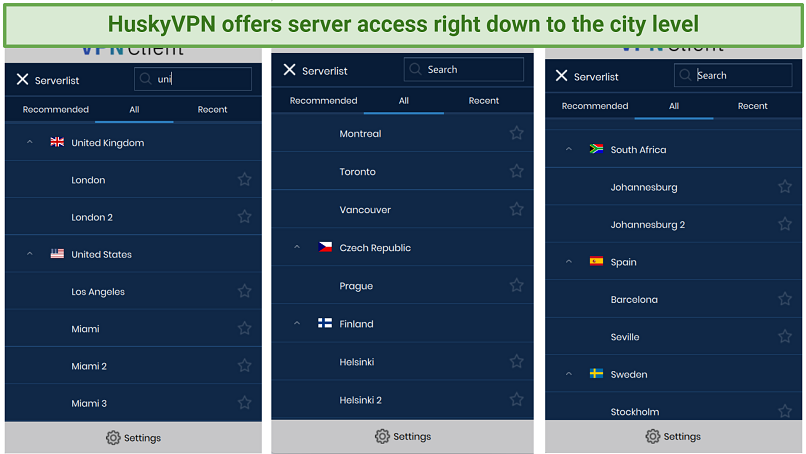Viewport: 806px width, 454px height.
Task: Star the Johannesburg server
Action: tap(785, 187)
